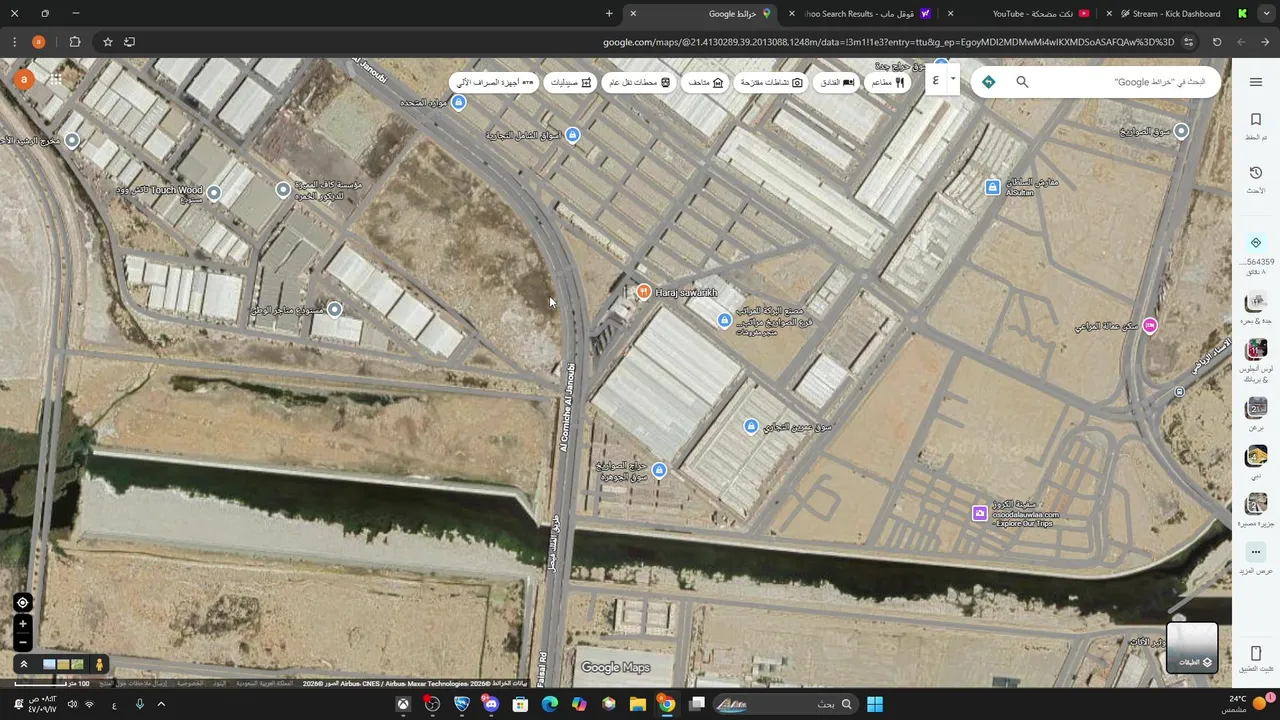Open the Google account avatar on map
Viewport: 1280px width, 720px height.
coord(23,79)
